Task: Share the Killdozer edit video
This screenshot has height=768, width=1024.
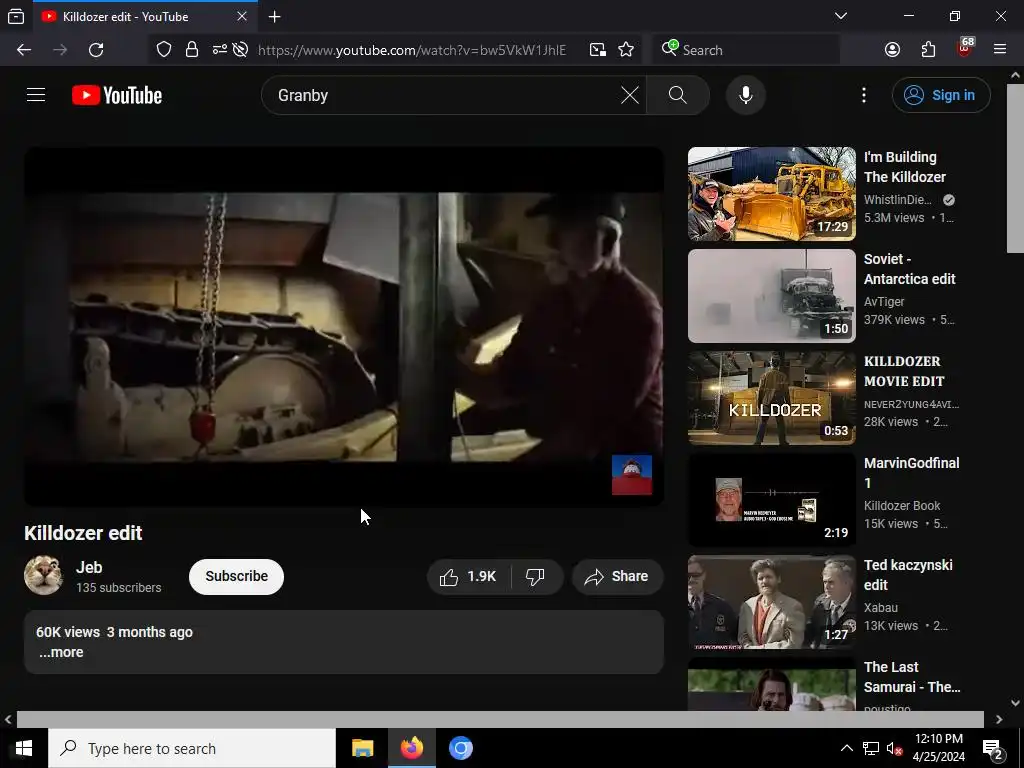Action: click(x=617, y=577)
